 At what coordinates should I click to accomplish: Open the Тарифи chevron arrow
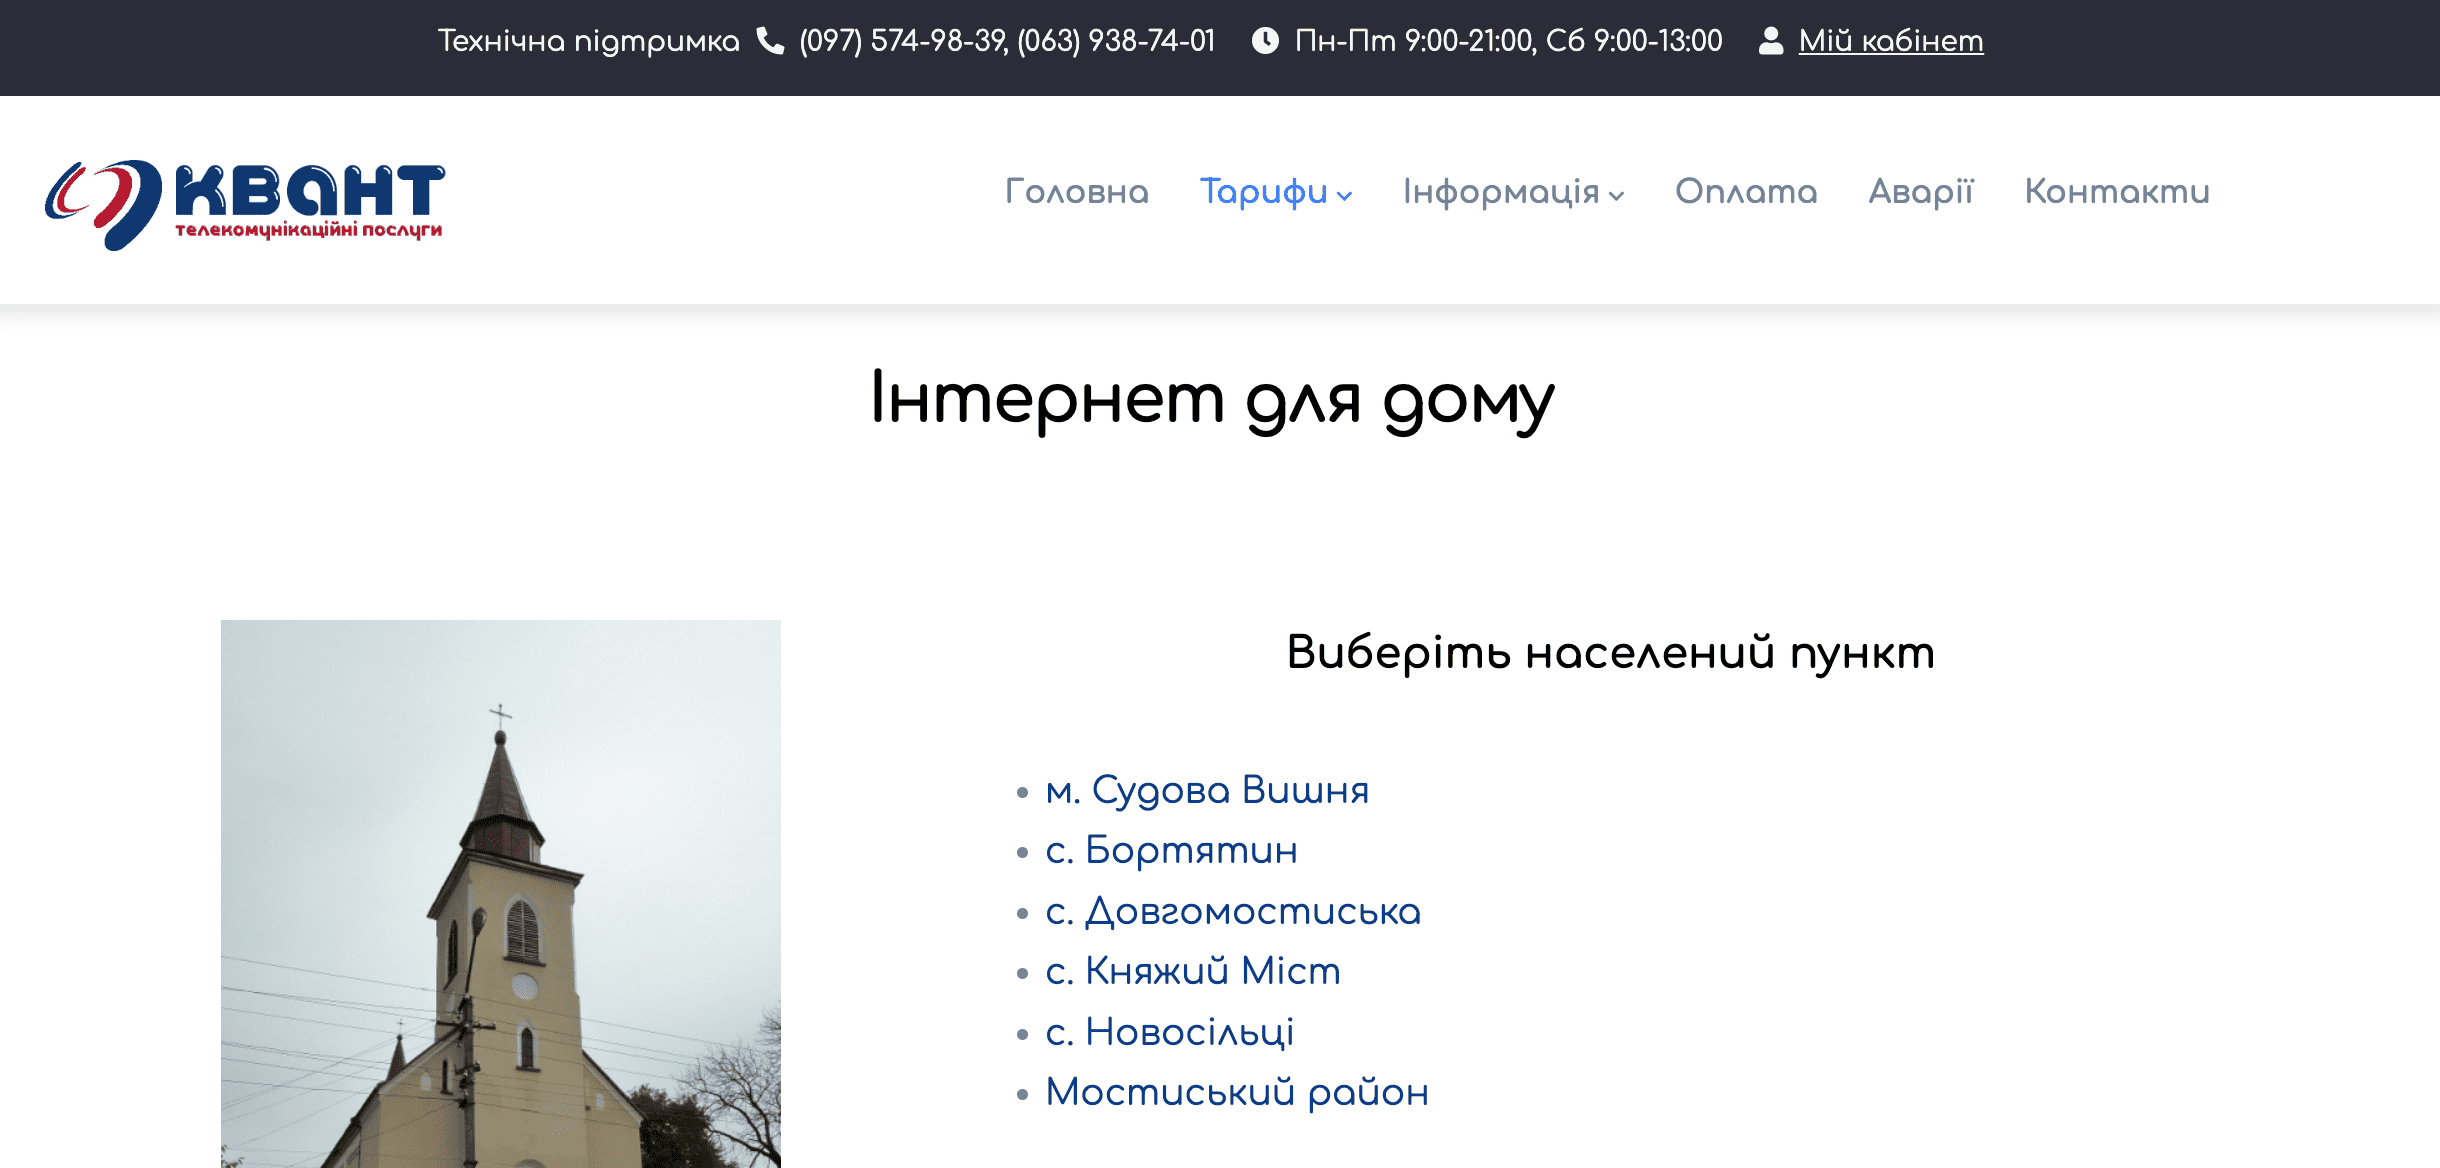click(1344, 198)
